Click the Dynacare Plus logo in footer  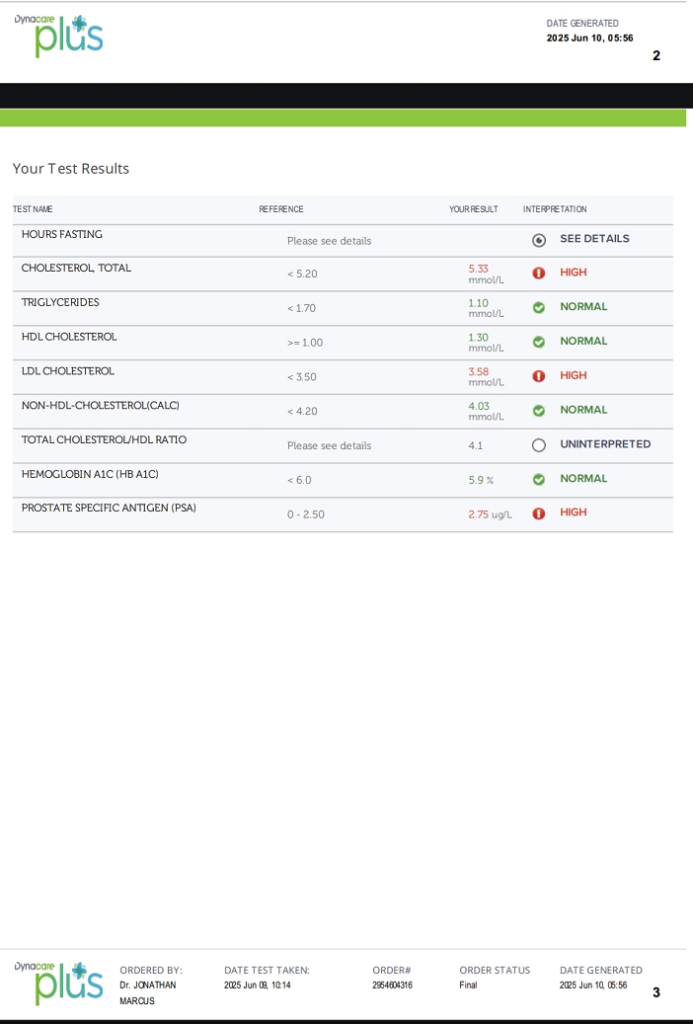[59, 983]
